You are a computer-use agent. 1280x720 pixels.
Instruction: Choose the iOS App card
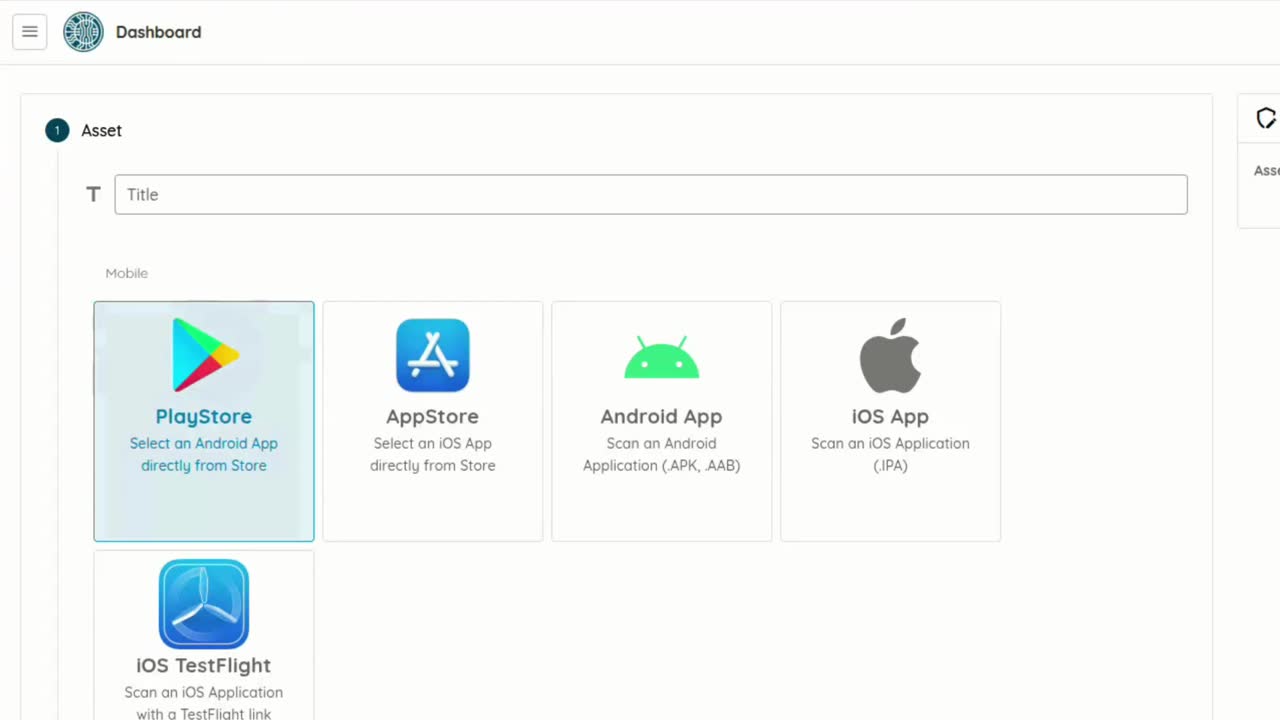point(891,421)
